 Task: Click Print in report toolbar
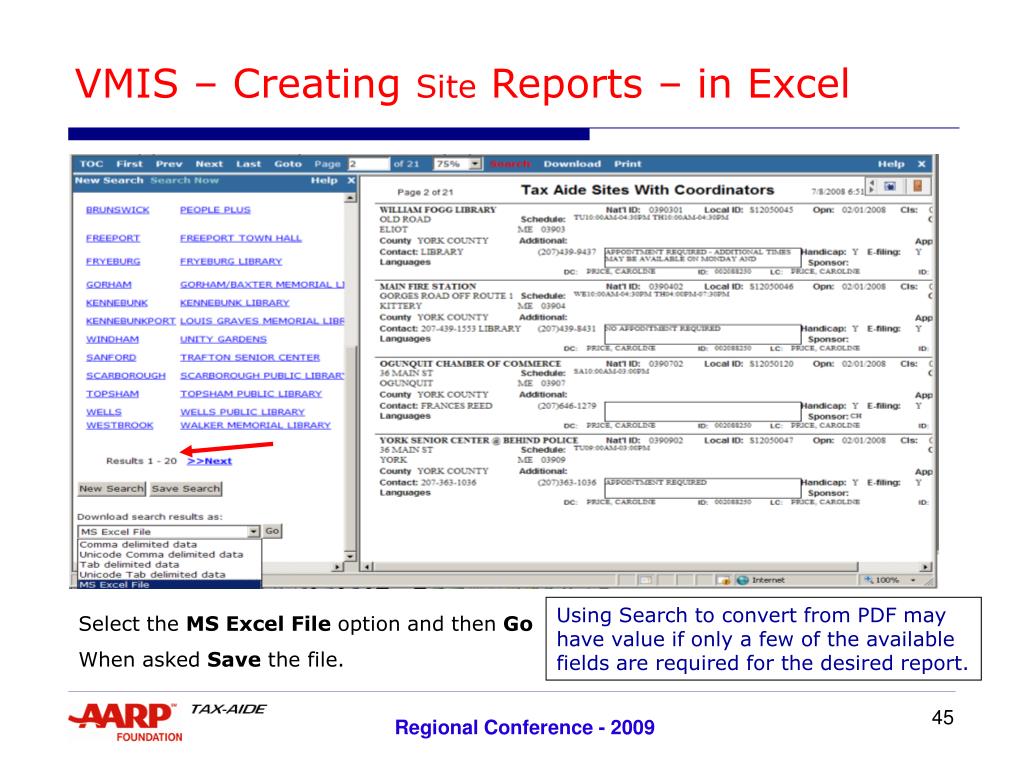pos(628,164)
